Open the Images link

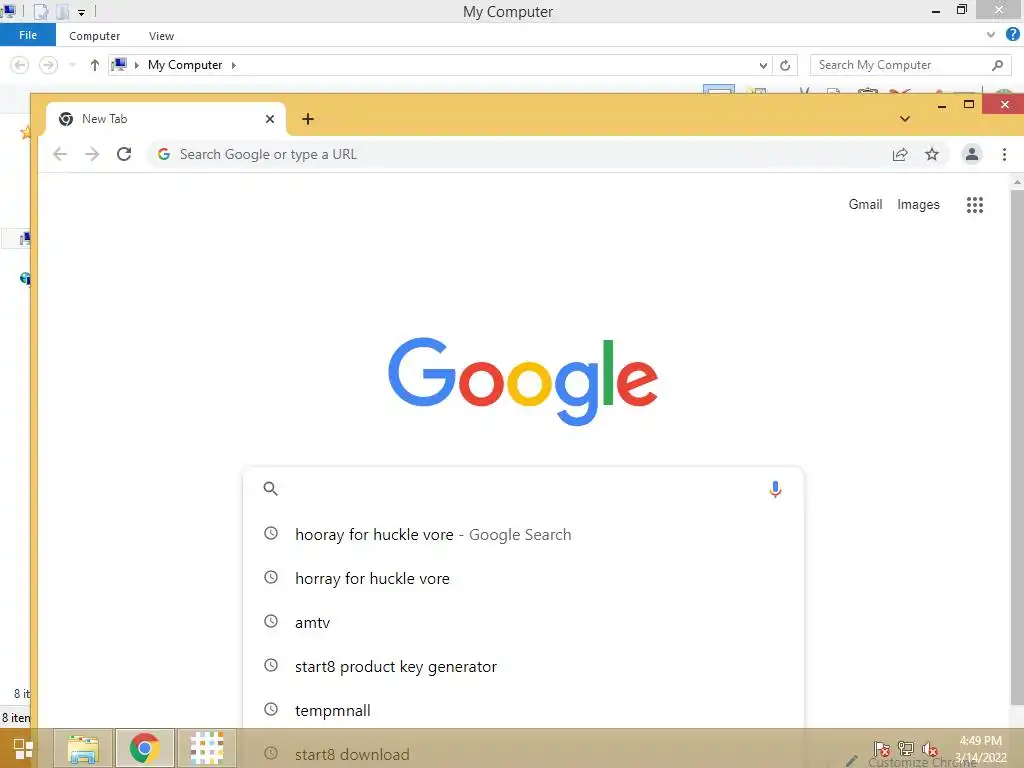pyautogui.click(x=918, y=204)
